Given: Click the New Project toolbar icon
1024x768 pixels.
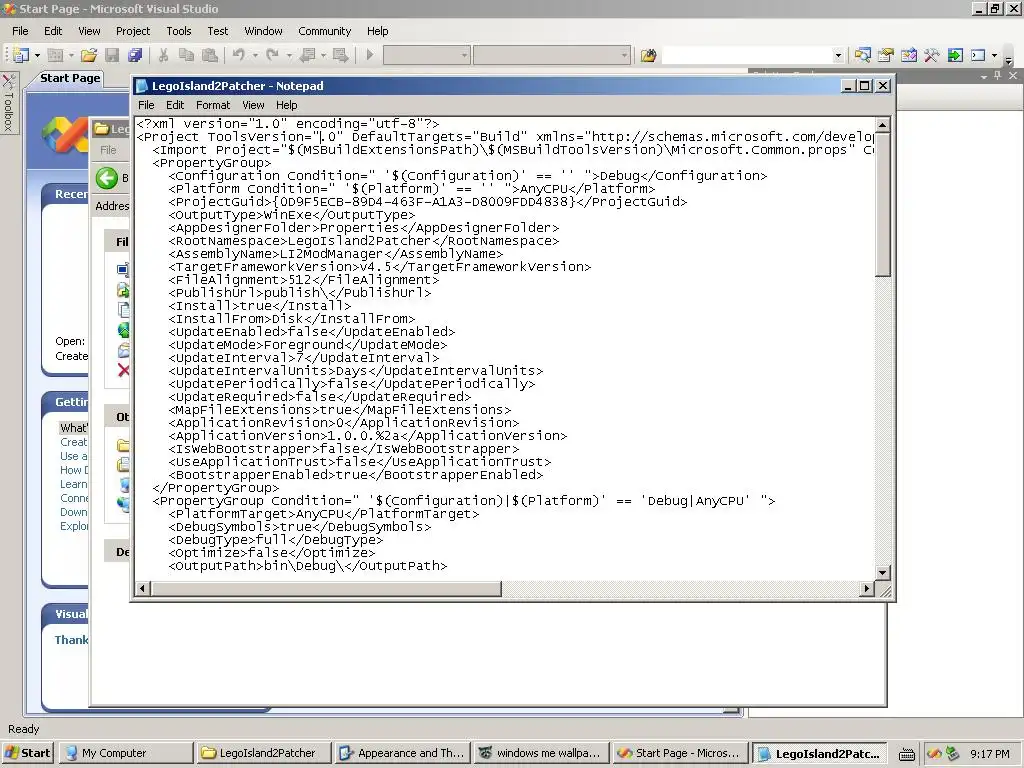Looking at the screenshot, I should [x=21, y=56].
